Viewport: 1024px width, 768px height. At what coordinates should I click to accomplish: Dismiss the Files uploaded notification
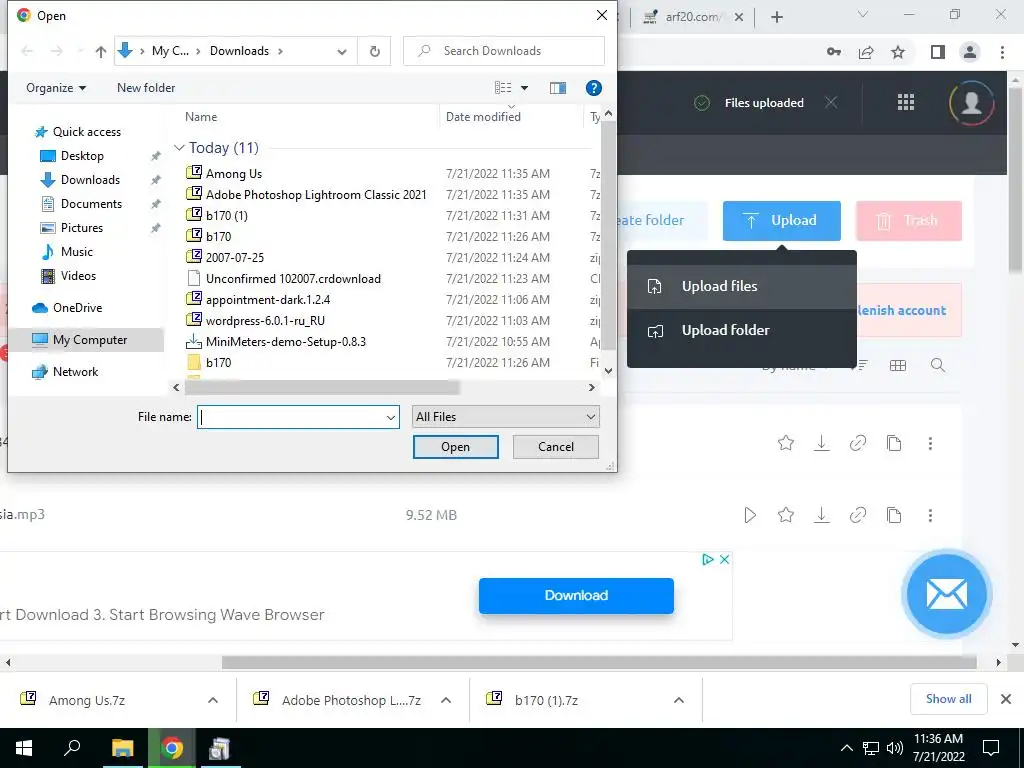(x=831, y=103)
